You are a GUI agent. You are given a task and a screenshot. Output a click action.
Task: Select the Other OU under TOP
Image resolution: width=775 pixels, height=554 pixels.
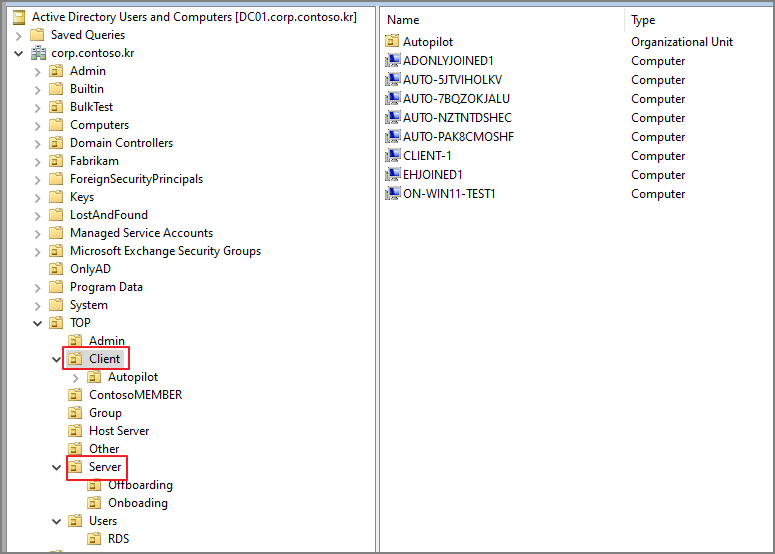pyautogui.click(x=104, y=449)
